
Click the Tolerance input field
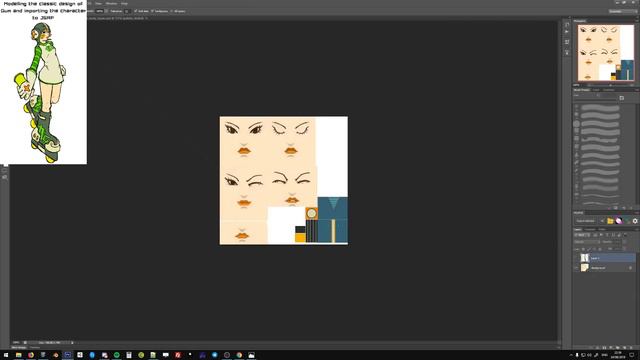(x=127, y=11)
